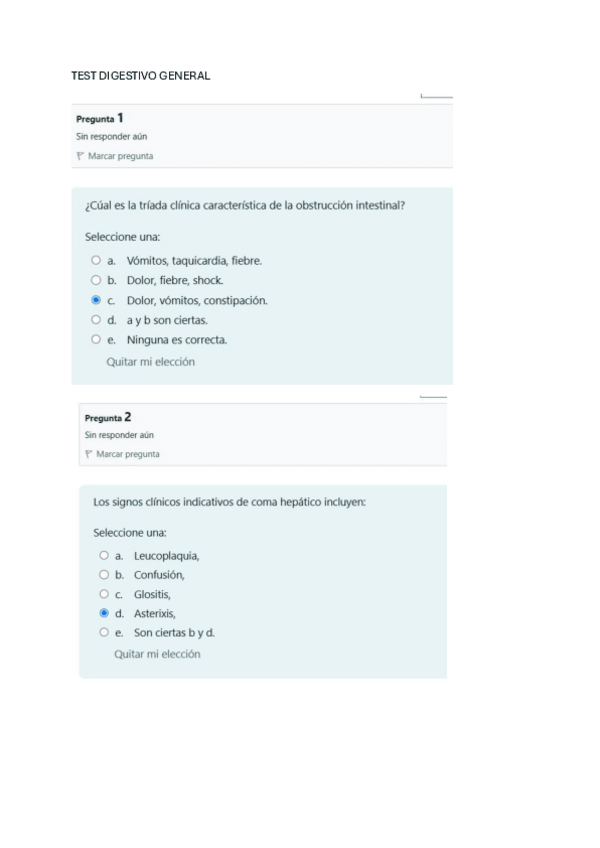
Task: Select the Glositis radio button
Action: point(104,594)
